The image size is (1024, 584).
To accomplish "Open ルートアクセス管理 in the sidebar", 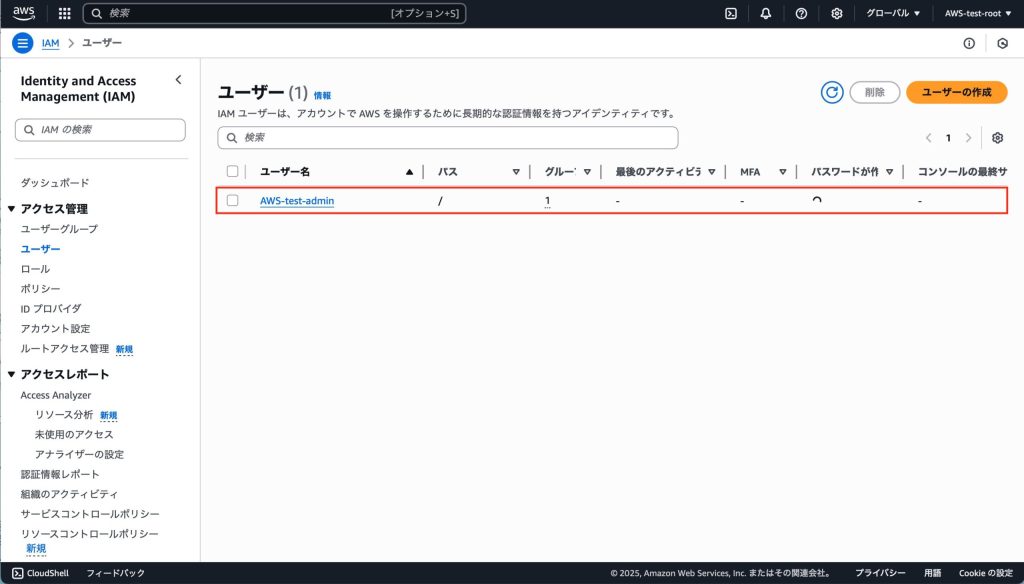I will tap(65, 348).
